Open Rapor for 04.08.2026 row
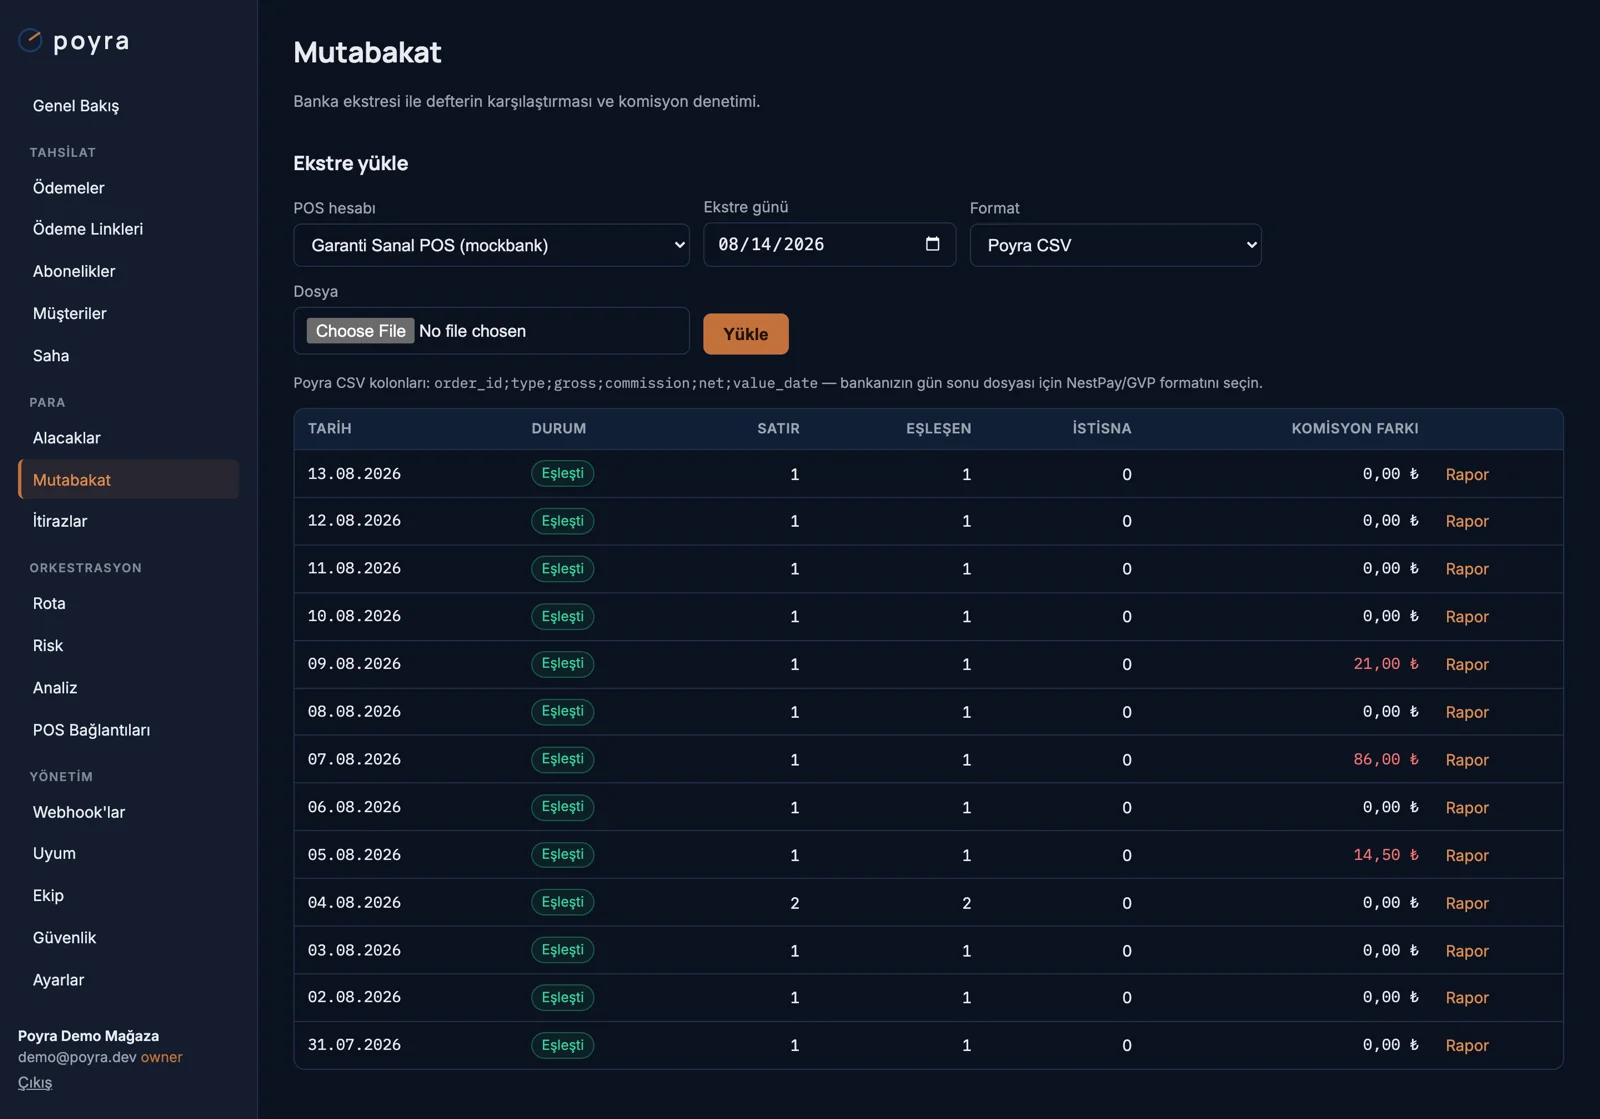This screenshot has width=1600, height=1119. pyautogui.click(x=1467, y=903)
